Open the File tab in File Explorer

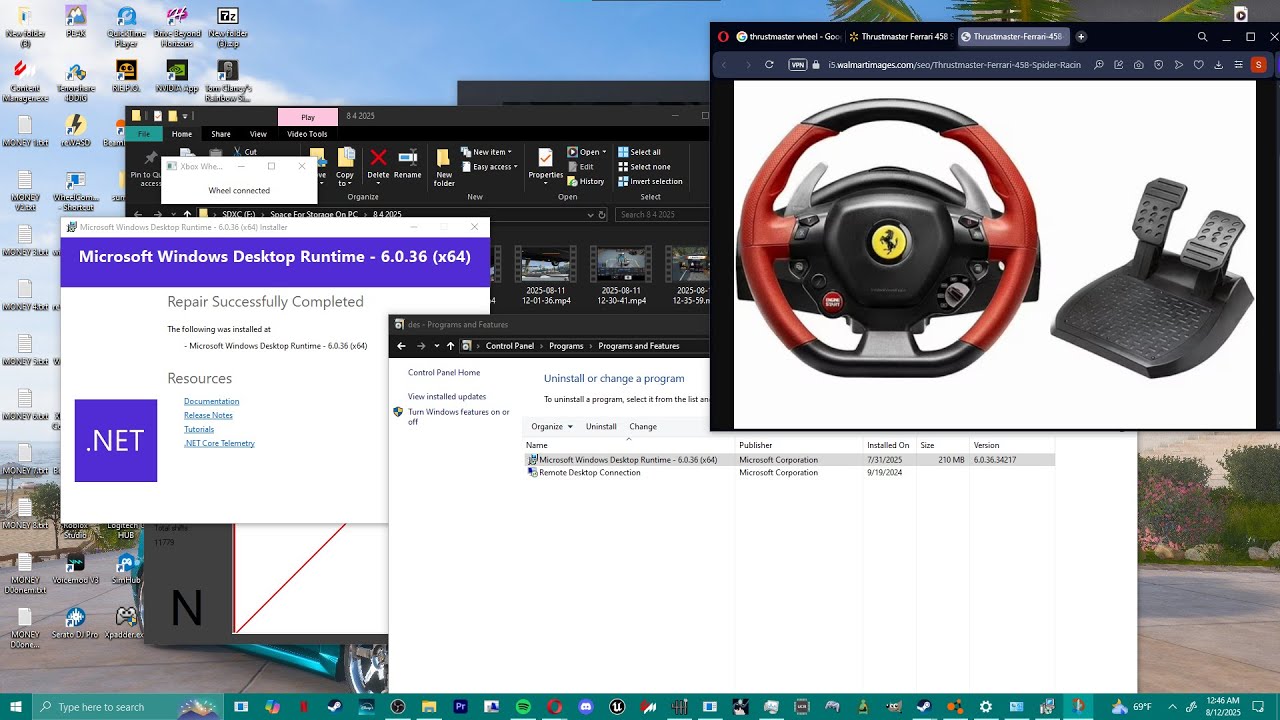tap(144, 134)
